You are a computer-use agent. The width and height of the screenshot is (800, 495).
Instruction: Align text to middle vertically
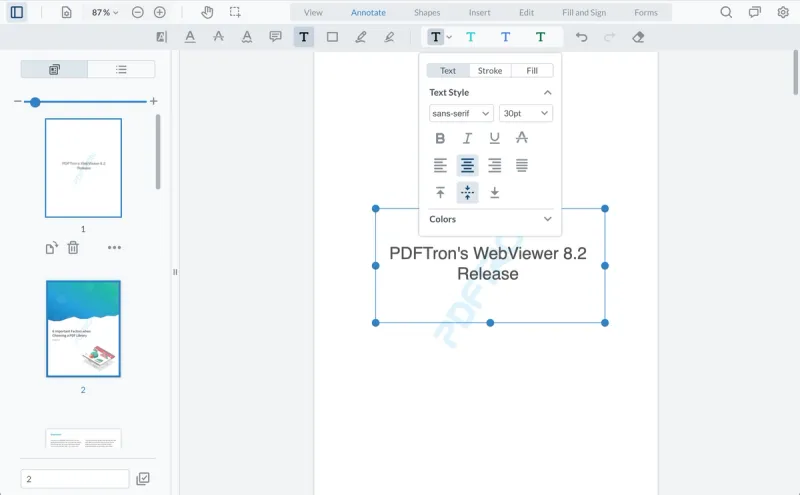click(x=467, y=192)
